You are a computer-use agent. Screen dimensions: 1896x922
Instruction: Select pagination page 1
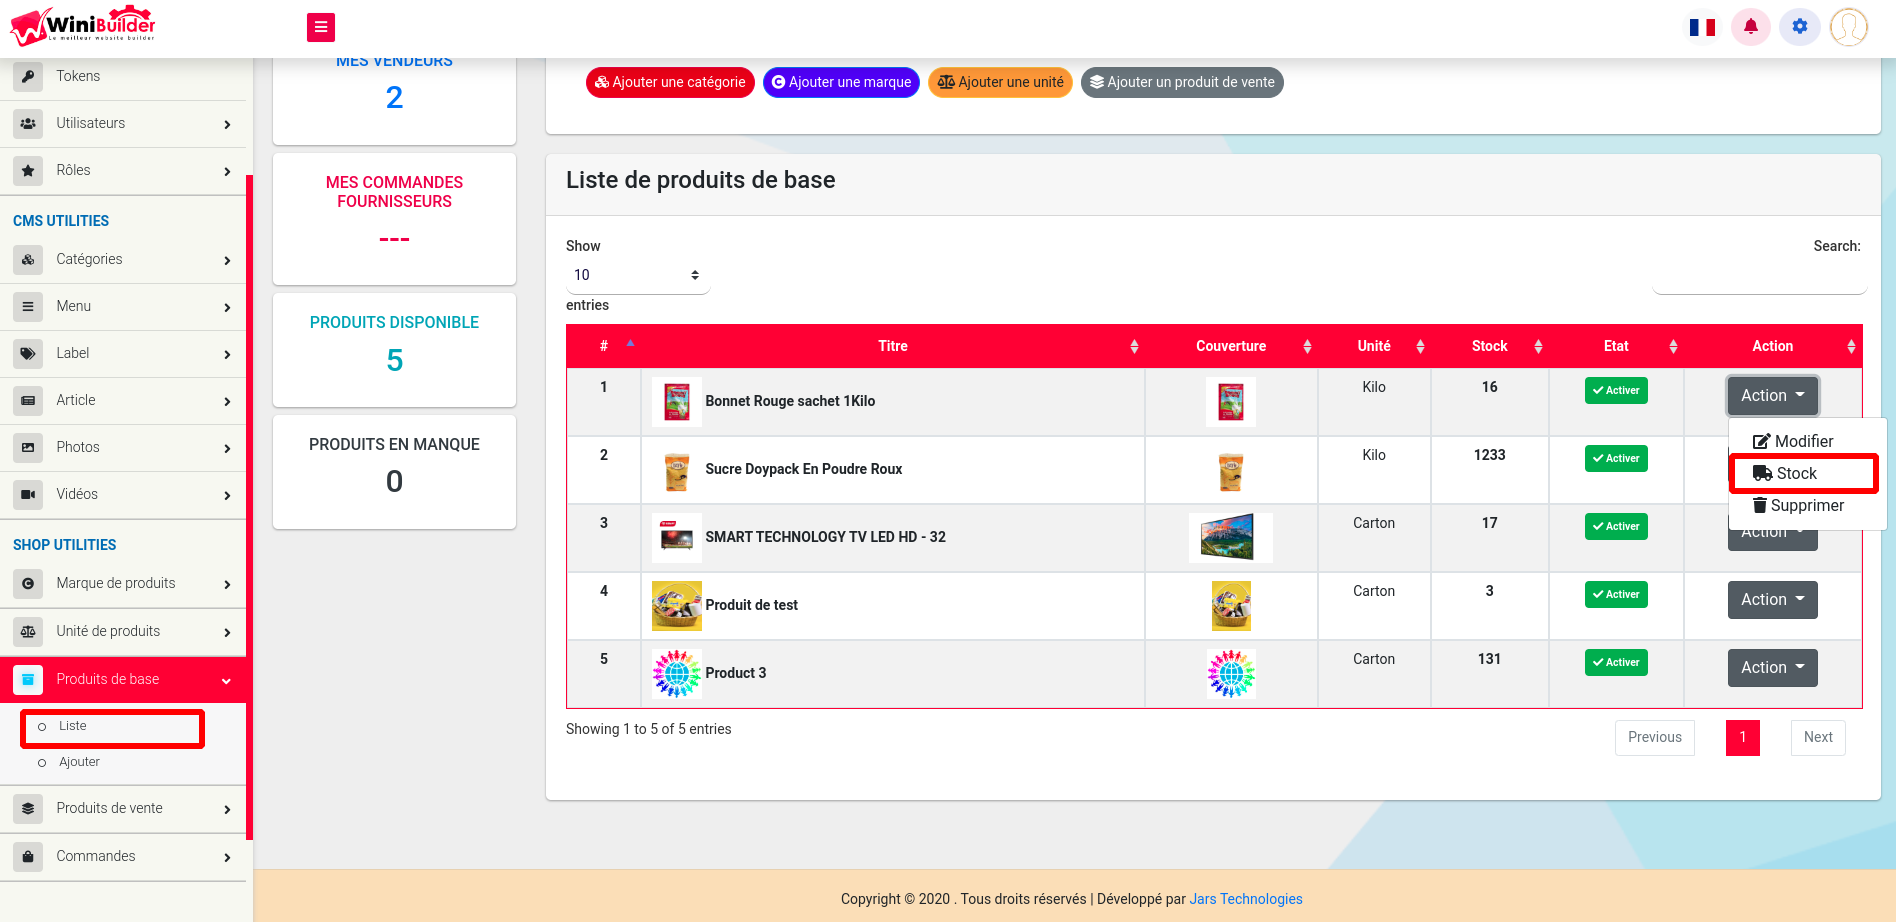1742,737
